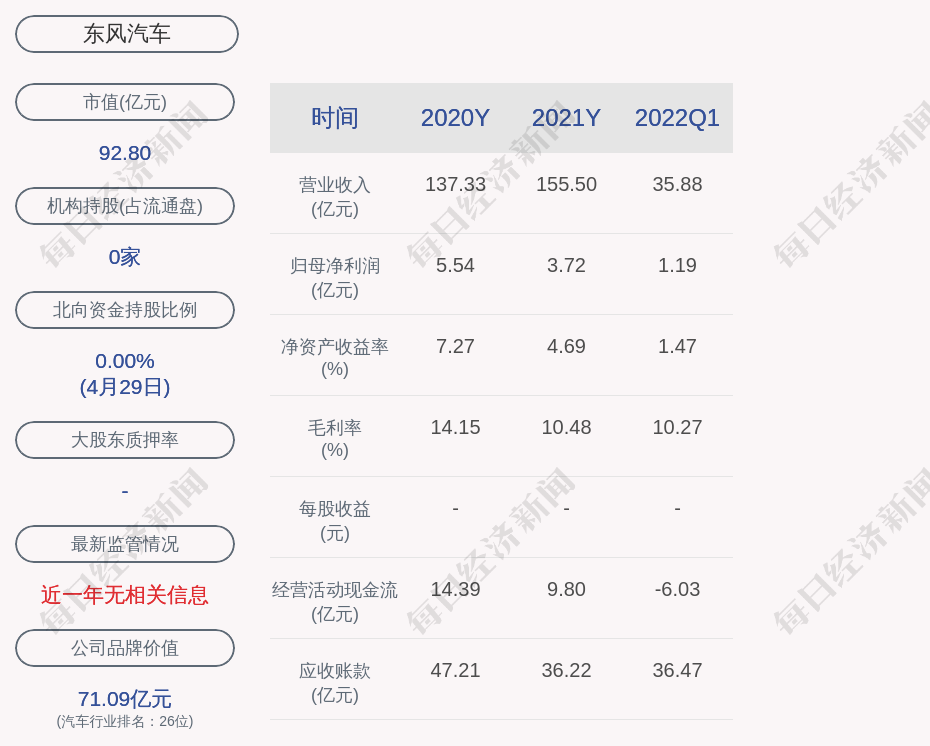Select the 1.47 ROE cell
This screenshot has width=930, height=746.
677,346
